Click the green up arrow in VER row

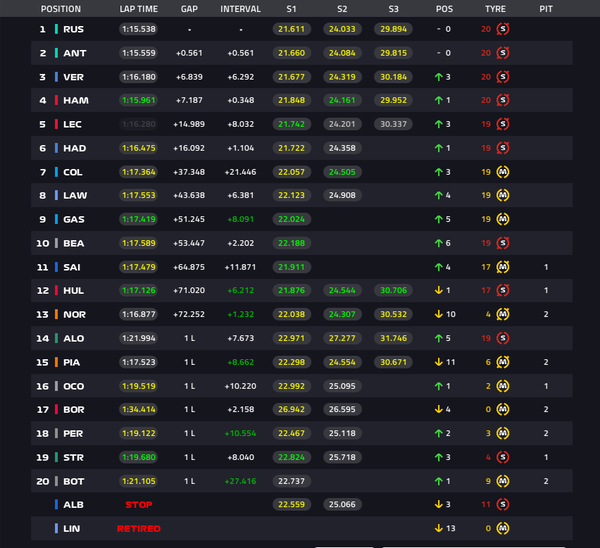439,77
